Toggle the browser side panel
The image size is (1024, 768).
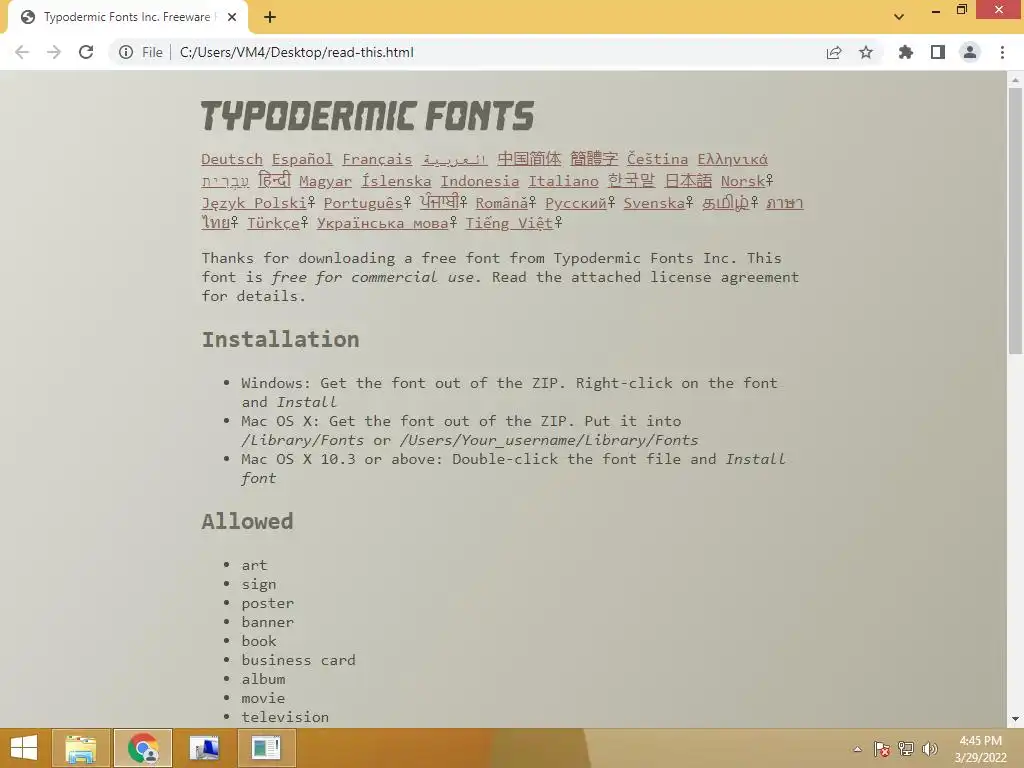pos(938,52)
